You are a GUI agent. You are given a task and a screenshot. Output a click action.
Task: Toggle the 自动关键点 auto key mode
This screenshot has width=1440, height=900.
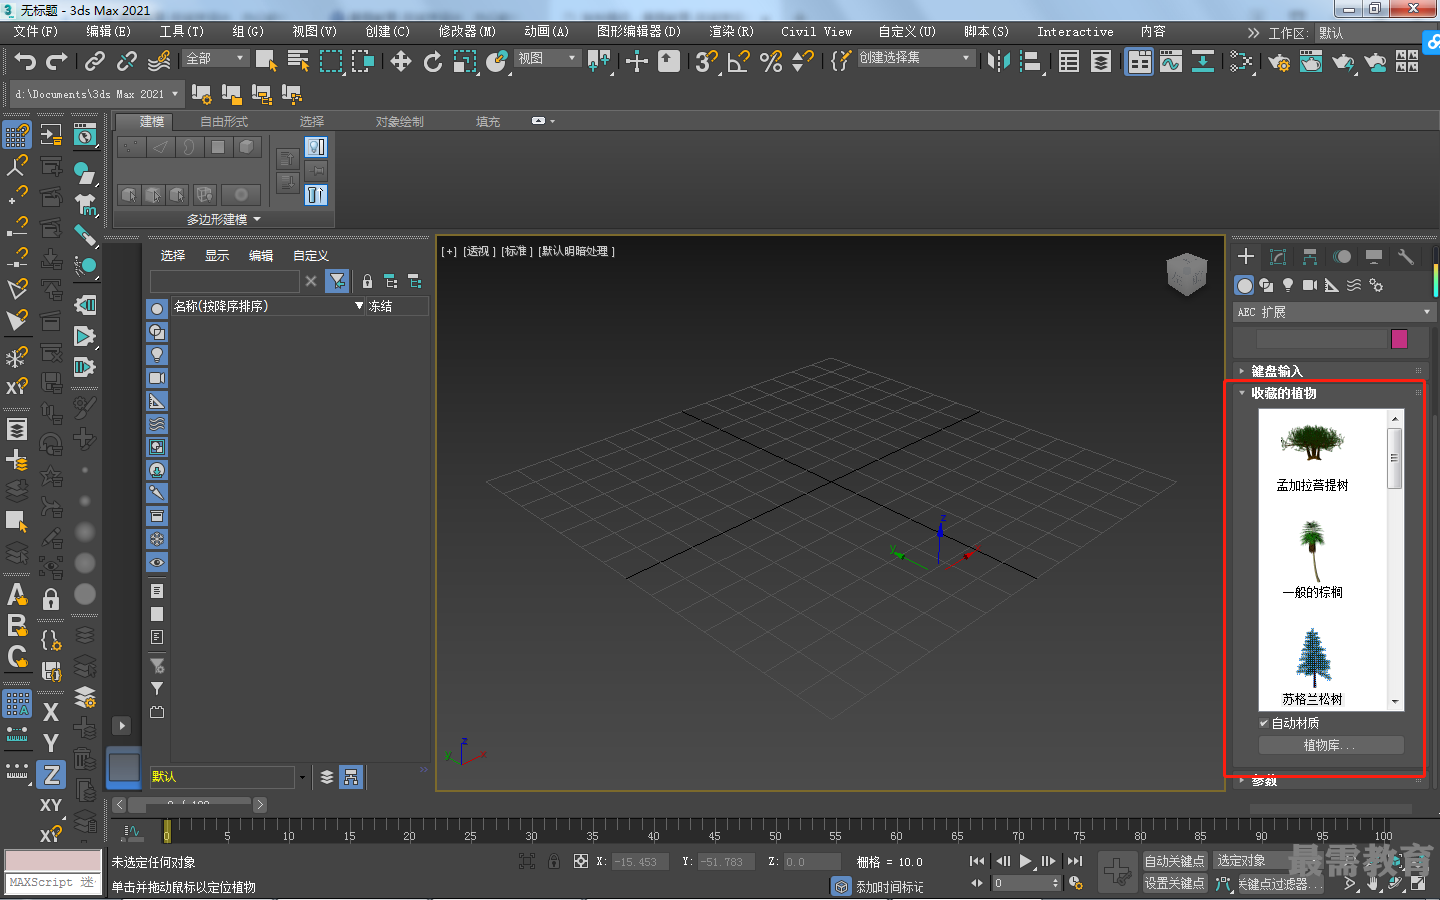pyautogui.click(x=1174, y=861)
